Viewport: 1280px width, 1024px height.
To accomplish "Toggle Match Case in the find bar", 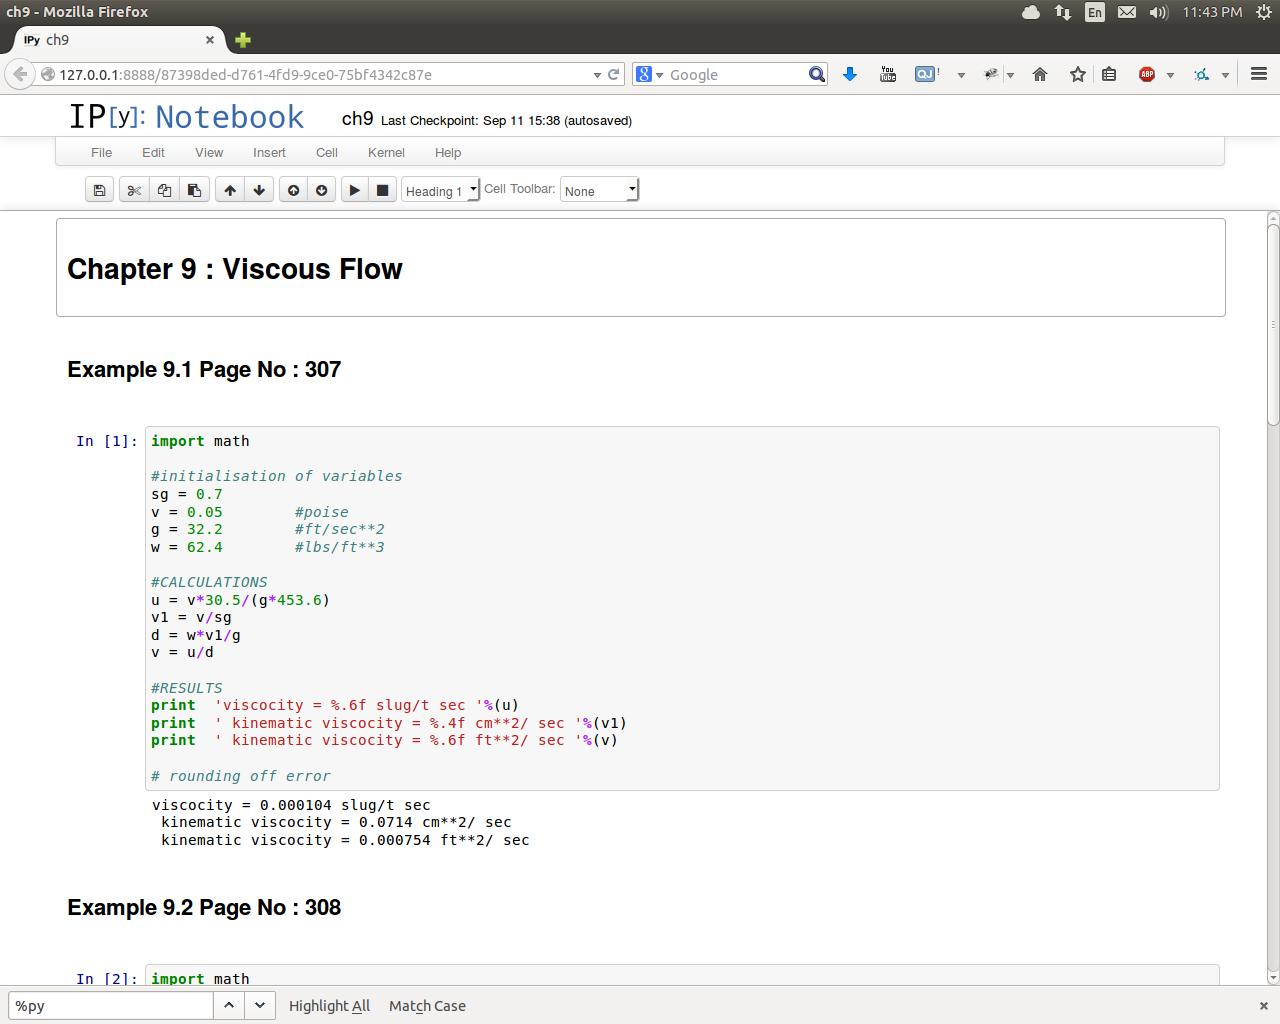I will pyautogui.click(x=427, y=1006).
